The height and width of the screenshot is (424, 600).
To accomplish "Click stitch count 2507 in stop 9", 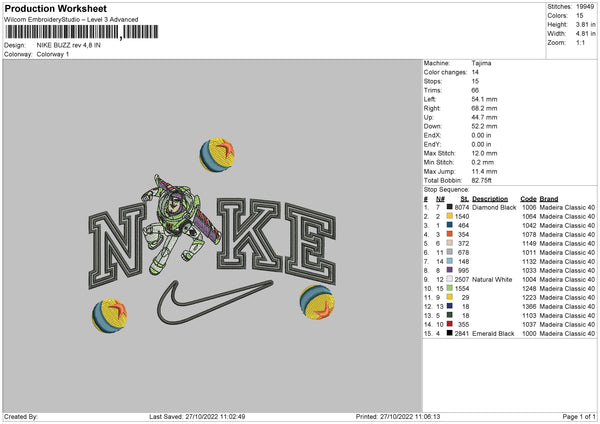I will point(462,279).
